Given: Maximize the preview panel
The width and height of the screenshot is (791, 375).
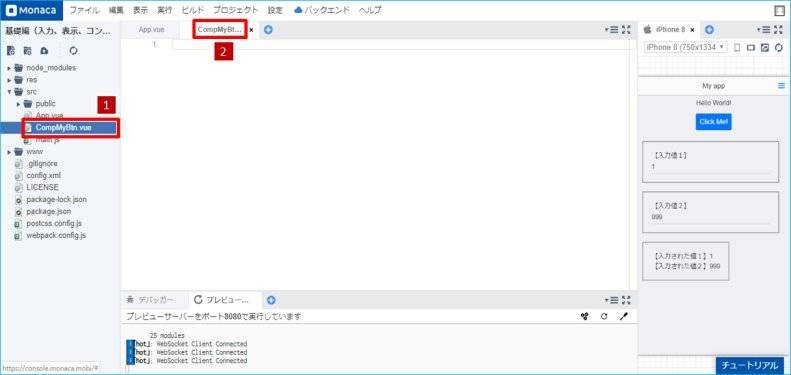Looking at the screenshot, I should pos(778,30).
